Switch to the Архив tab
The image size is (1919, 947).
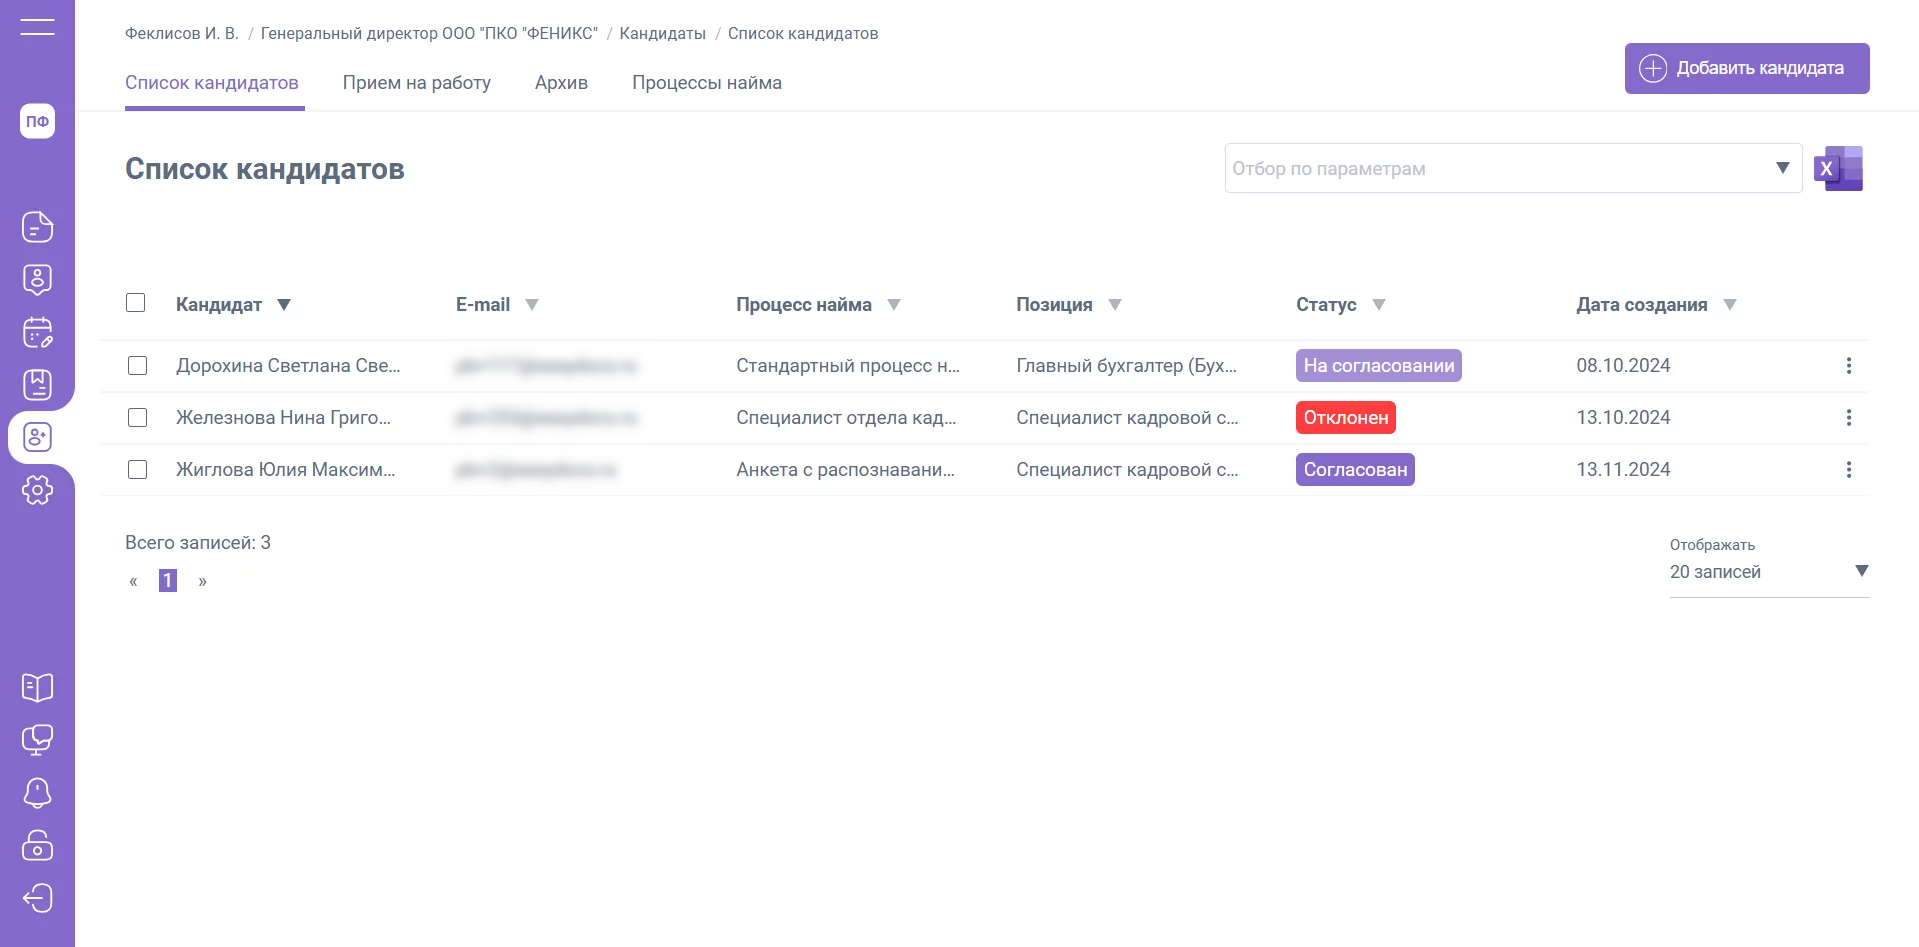pos(561,83)
